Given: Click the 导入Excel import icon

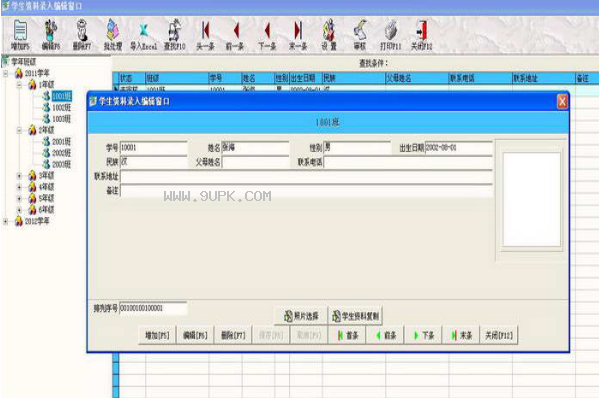Looking at the screenshot, I should 144,35.
